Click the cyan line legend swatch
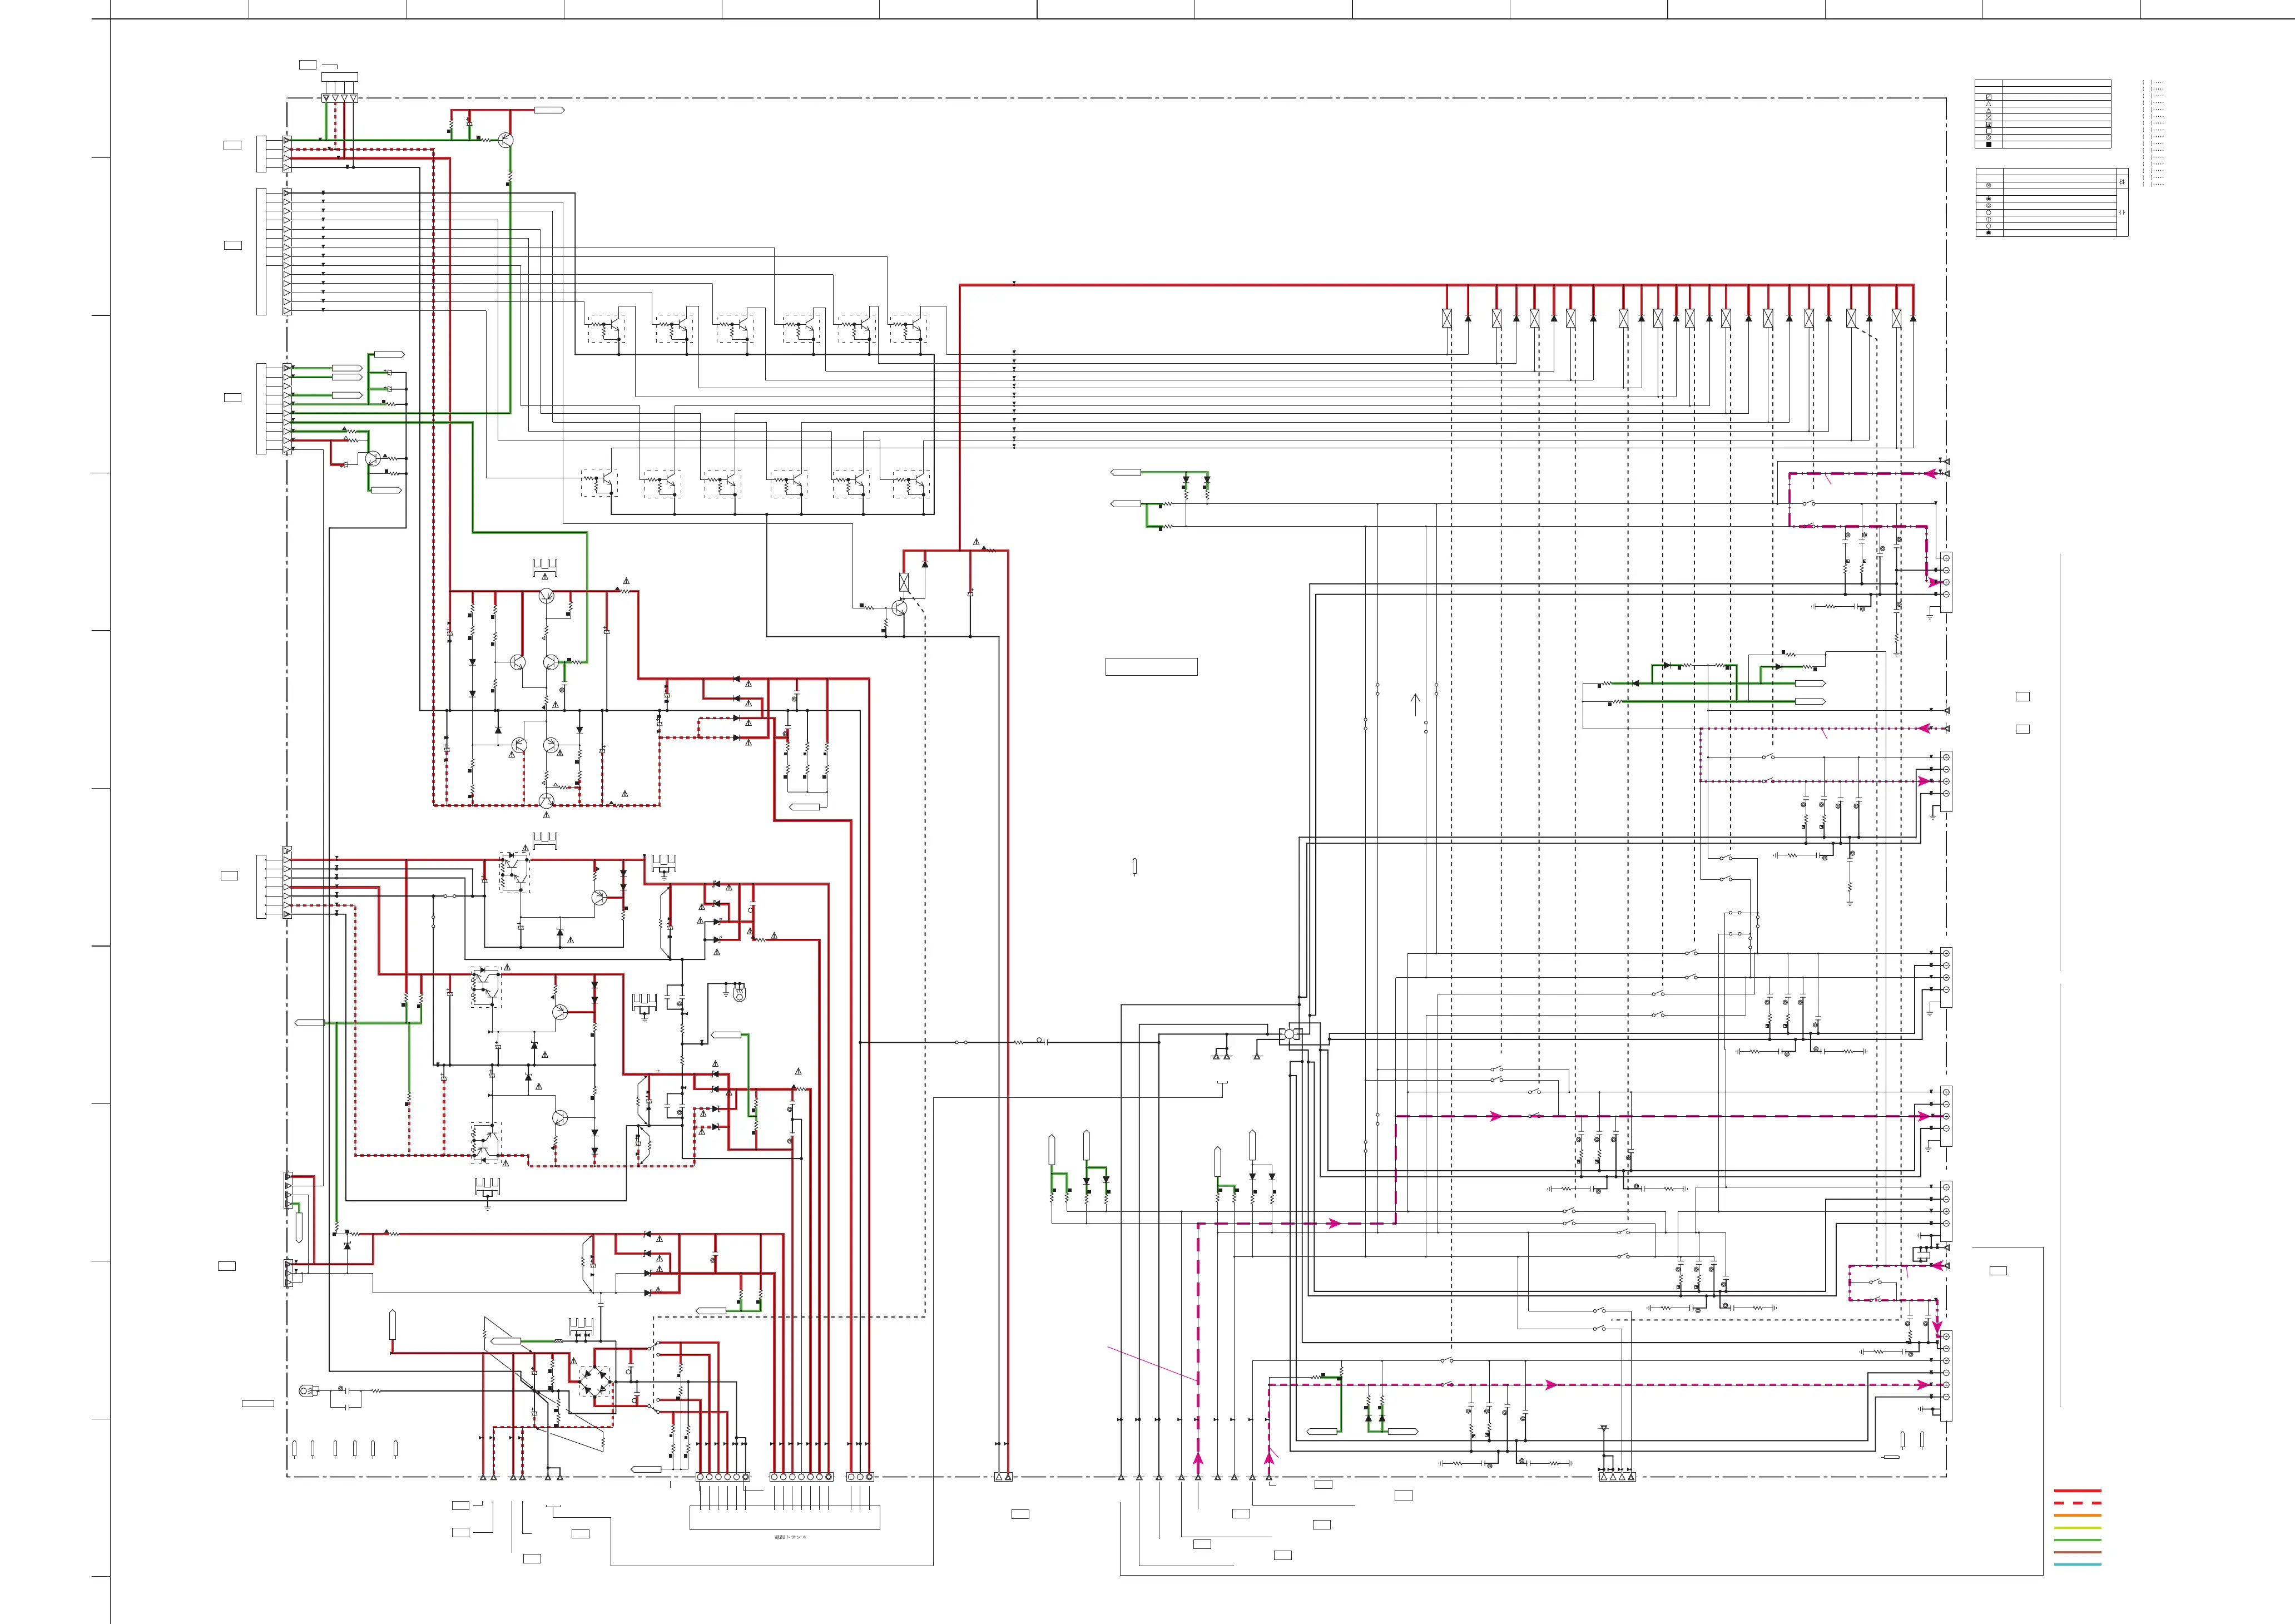The height and width of the screenshot is (1624, 2295). pyautogui.click(x=2078, y=1564)
